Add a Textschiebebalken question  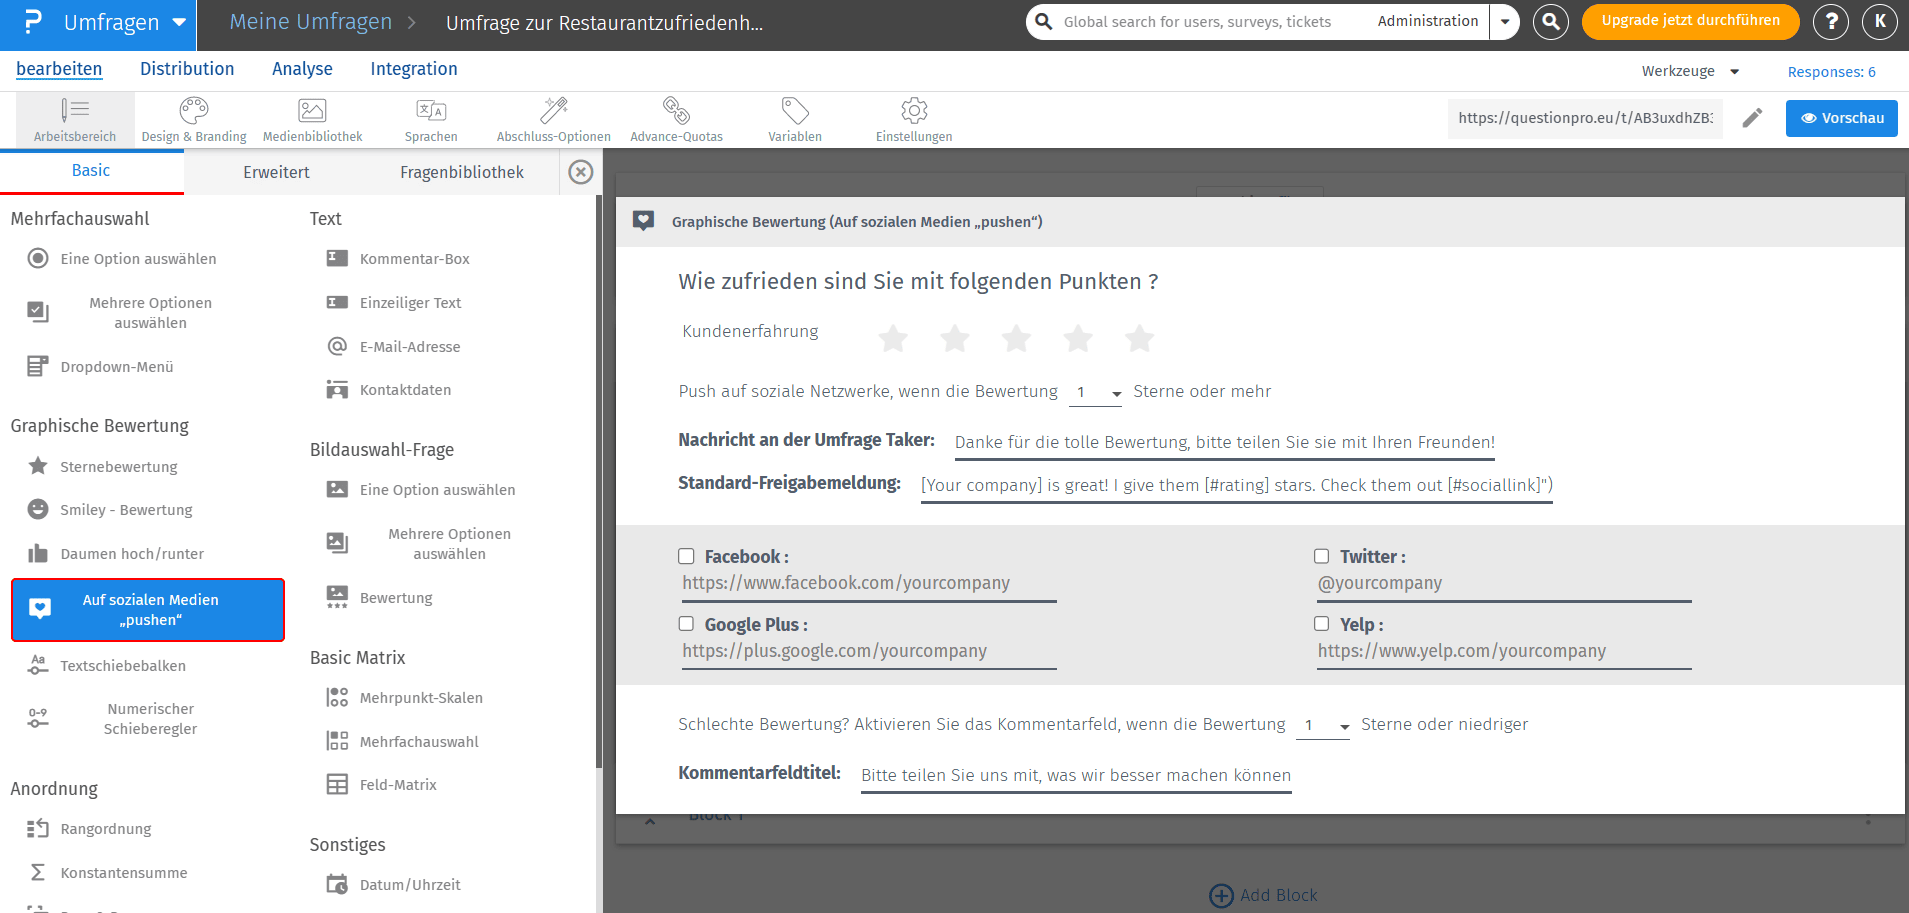[x=107, y=665]
